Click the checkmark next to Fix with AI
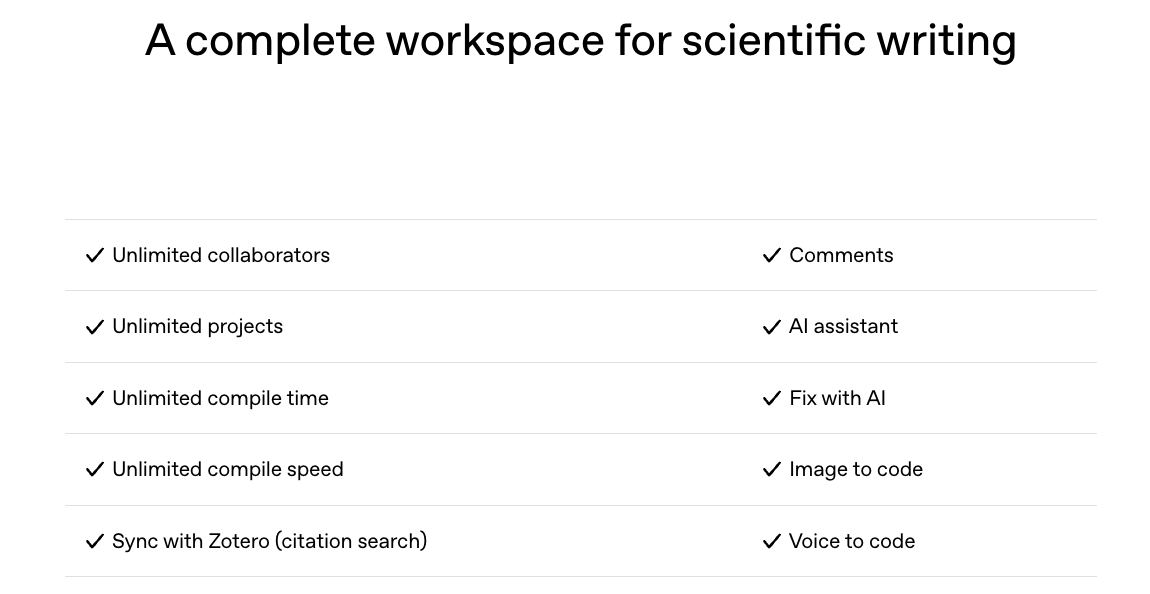 coord(771,399)
